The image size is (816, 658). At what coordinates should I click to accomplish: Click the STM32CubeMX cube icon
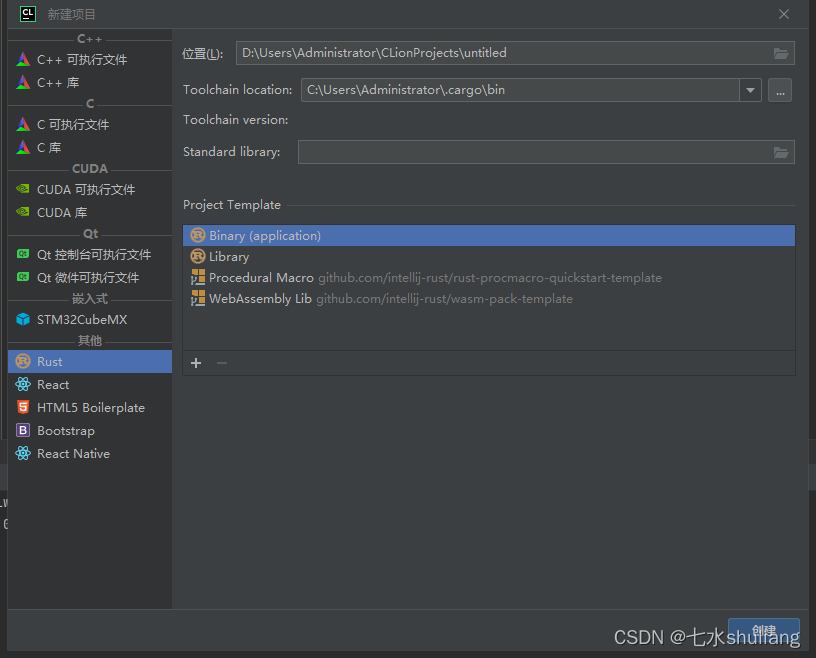[x=23, y=319]
